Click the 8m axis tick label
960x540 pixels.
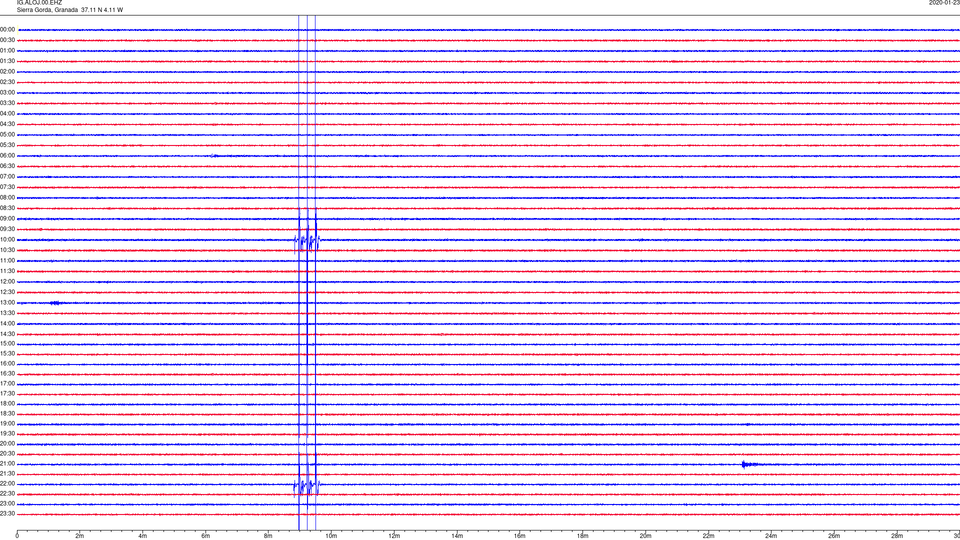click(268, 536)
